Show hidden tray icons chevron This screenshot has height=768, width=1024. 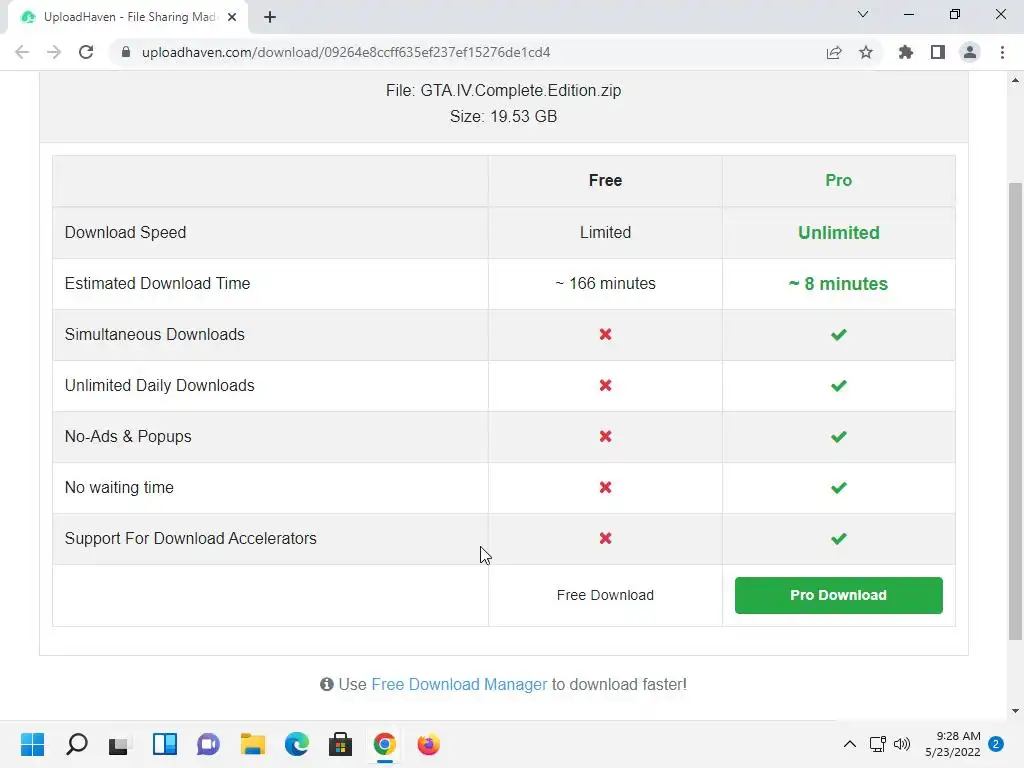[850, 744]
